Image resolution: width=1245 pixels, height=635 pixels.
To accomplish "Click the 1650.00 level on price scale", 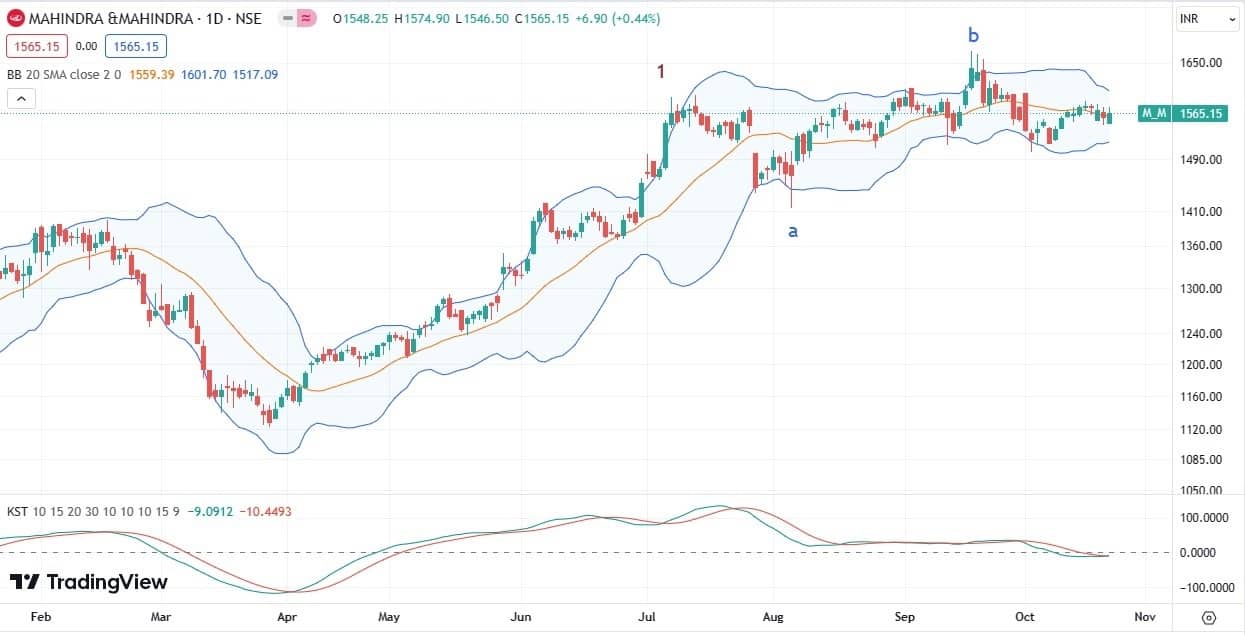I will coord(1200,62).
